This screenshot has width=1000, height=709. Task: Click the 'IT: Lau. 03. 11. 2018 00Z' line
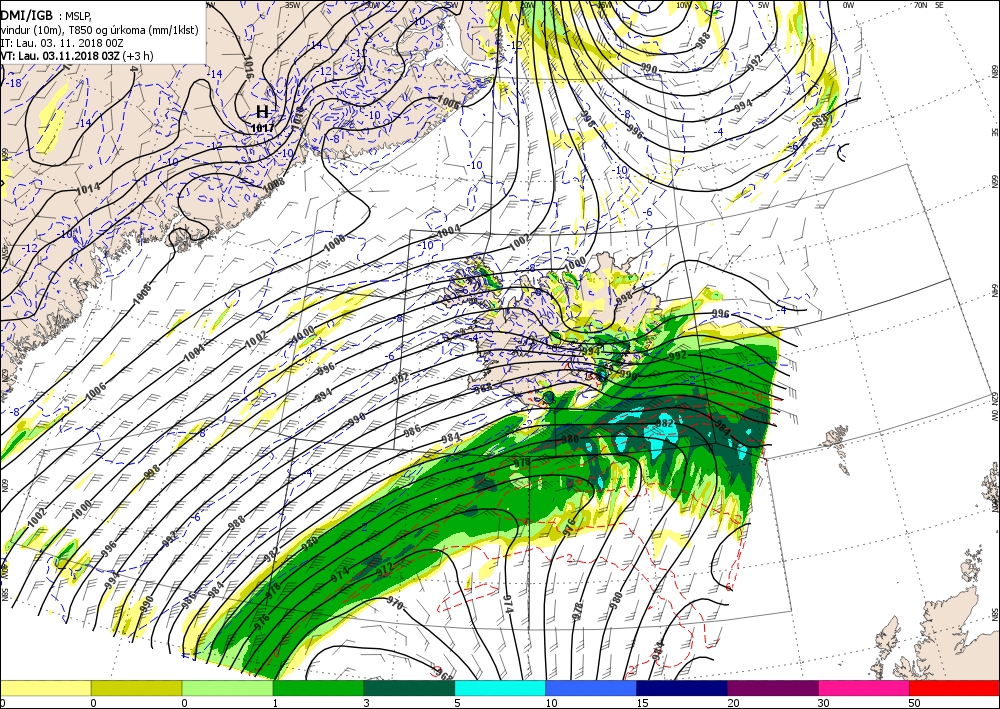(x=62, y=43)
